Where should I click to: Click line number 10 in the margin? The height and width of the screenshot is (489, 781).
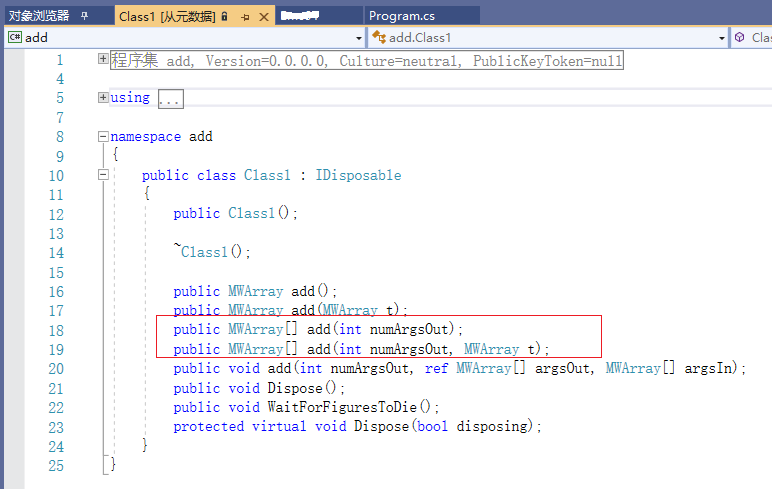tap(56, 175)
